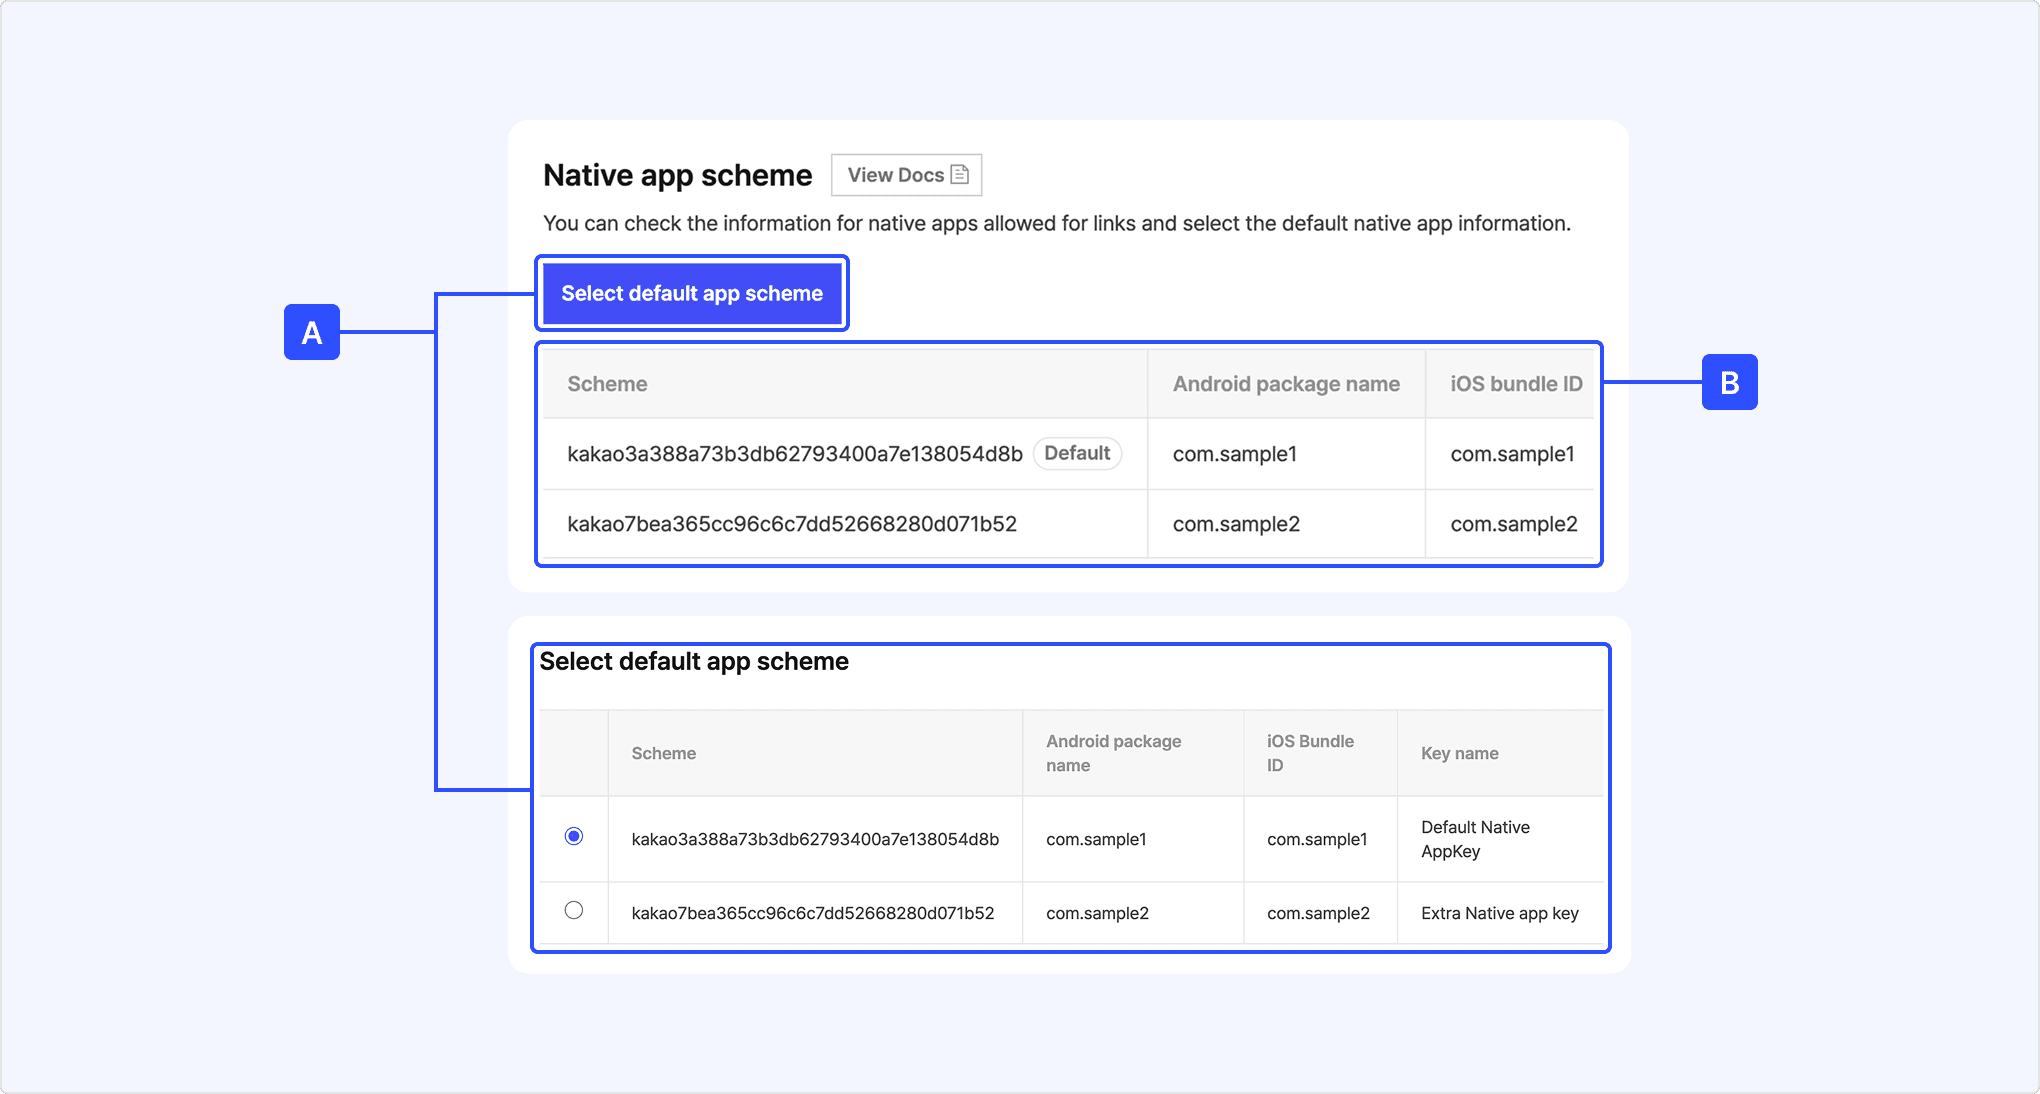Click the iOS bundle ID column header

pos(1516,384)
